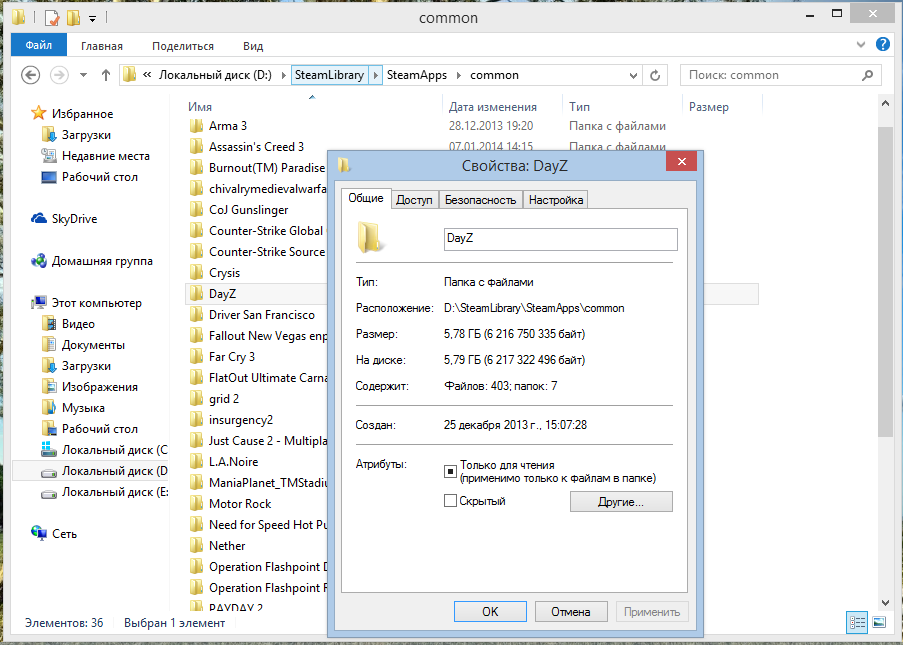The height and width of the screenshot is (645, 903).
Task: Click the file list vertical scrollbar
Action: pos(885,282)
